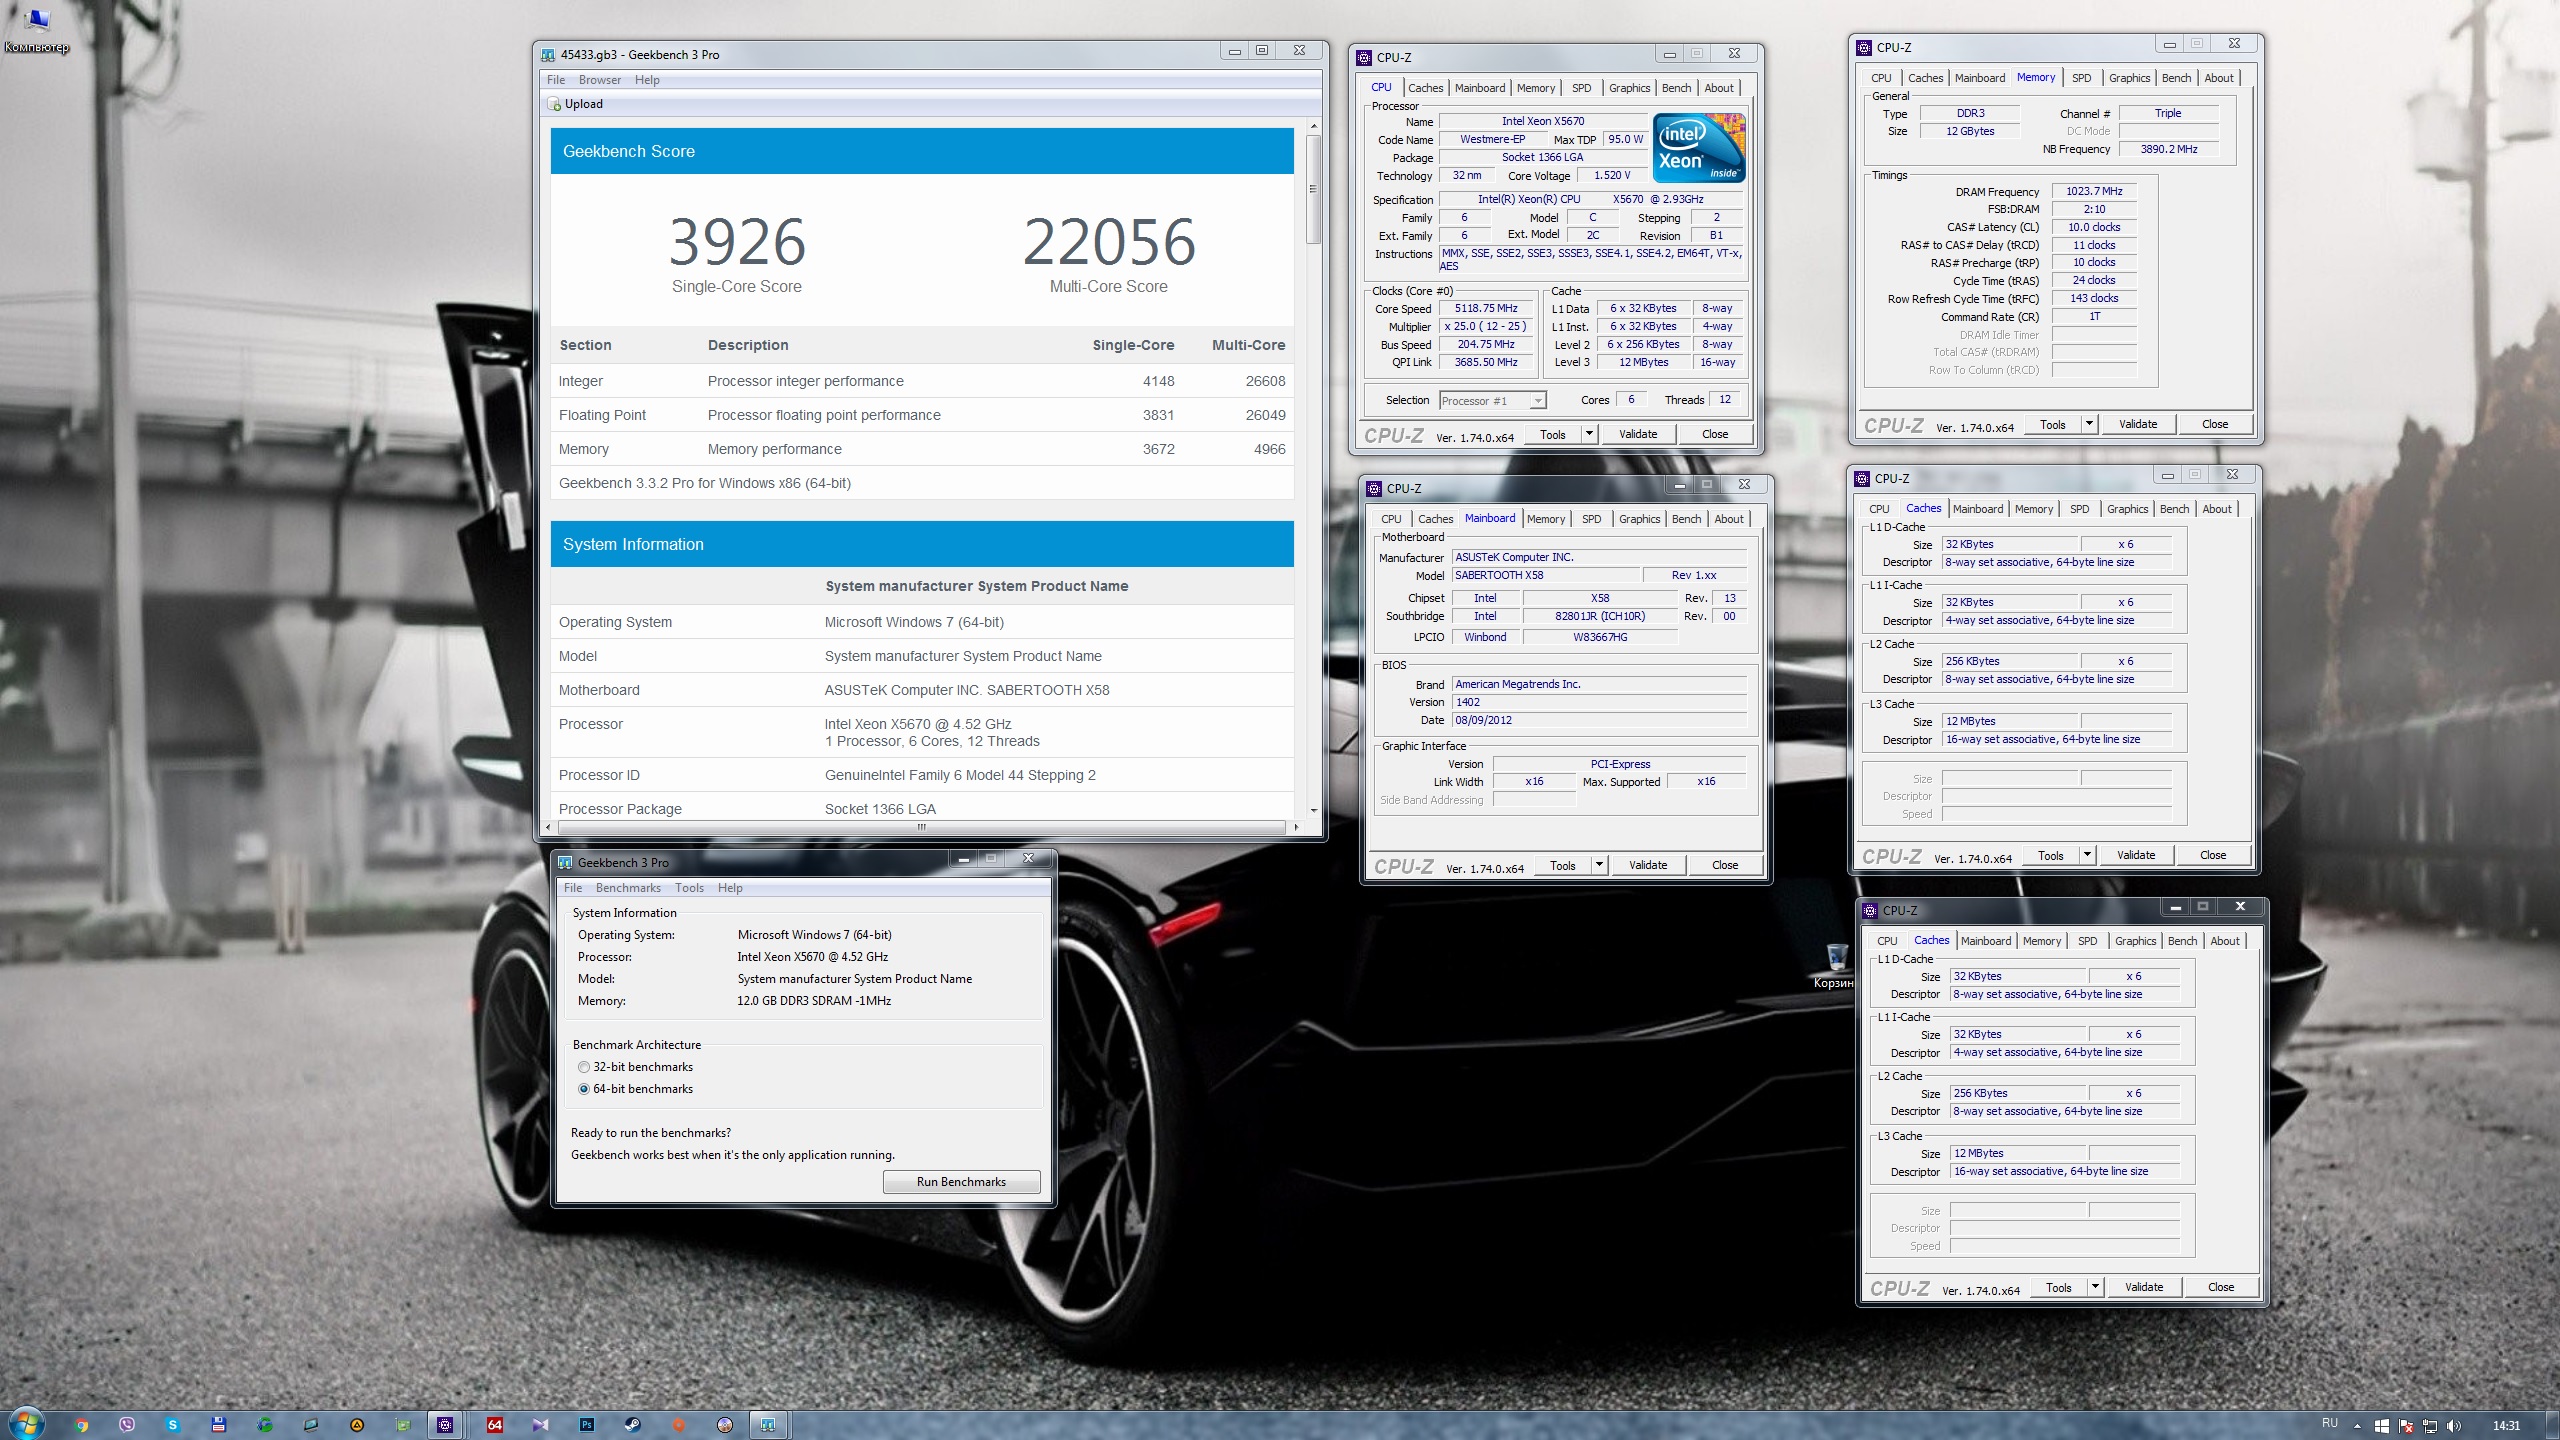Open the Recycle Bin desktop icon
This screenshot has height=1440, width=2560.
tap(1836, 958)
